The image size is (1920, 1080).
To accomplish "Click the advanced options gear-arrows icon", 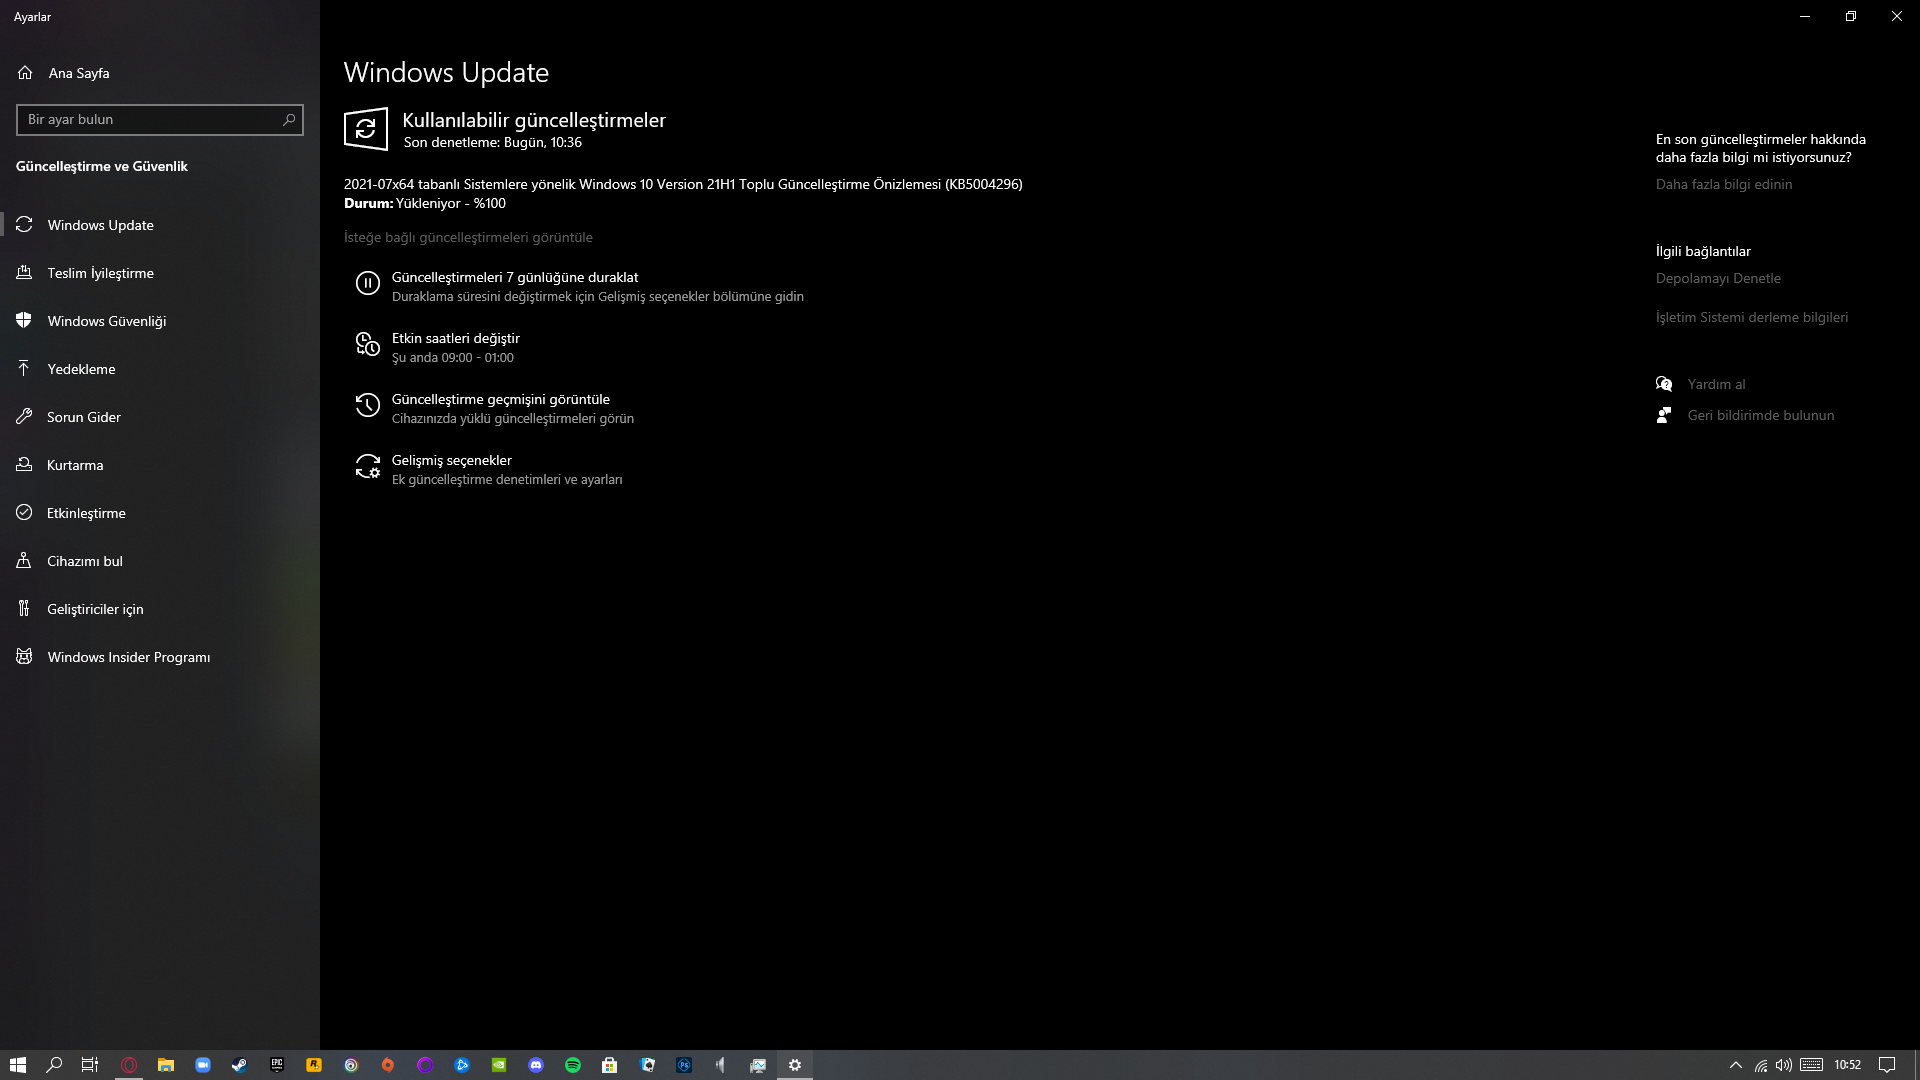I will click(367, 467).
